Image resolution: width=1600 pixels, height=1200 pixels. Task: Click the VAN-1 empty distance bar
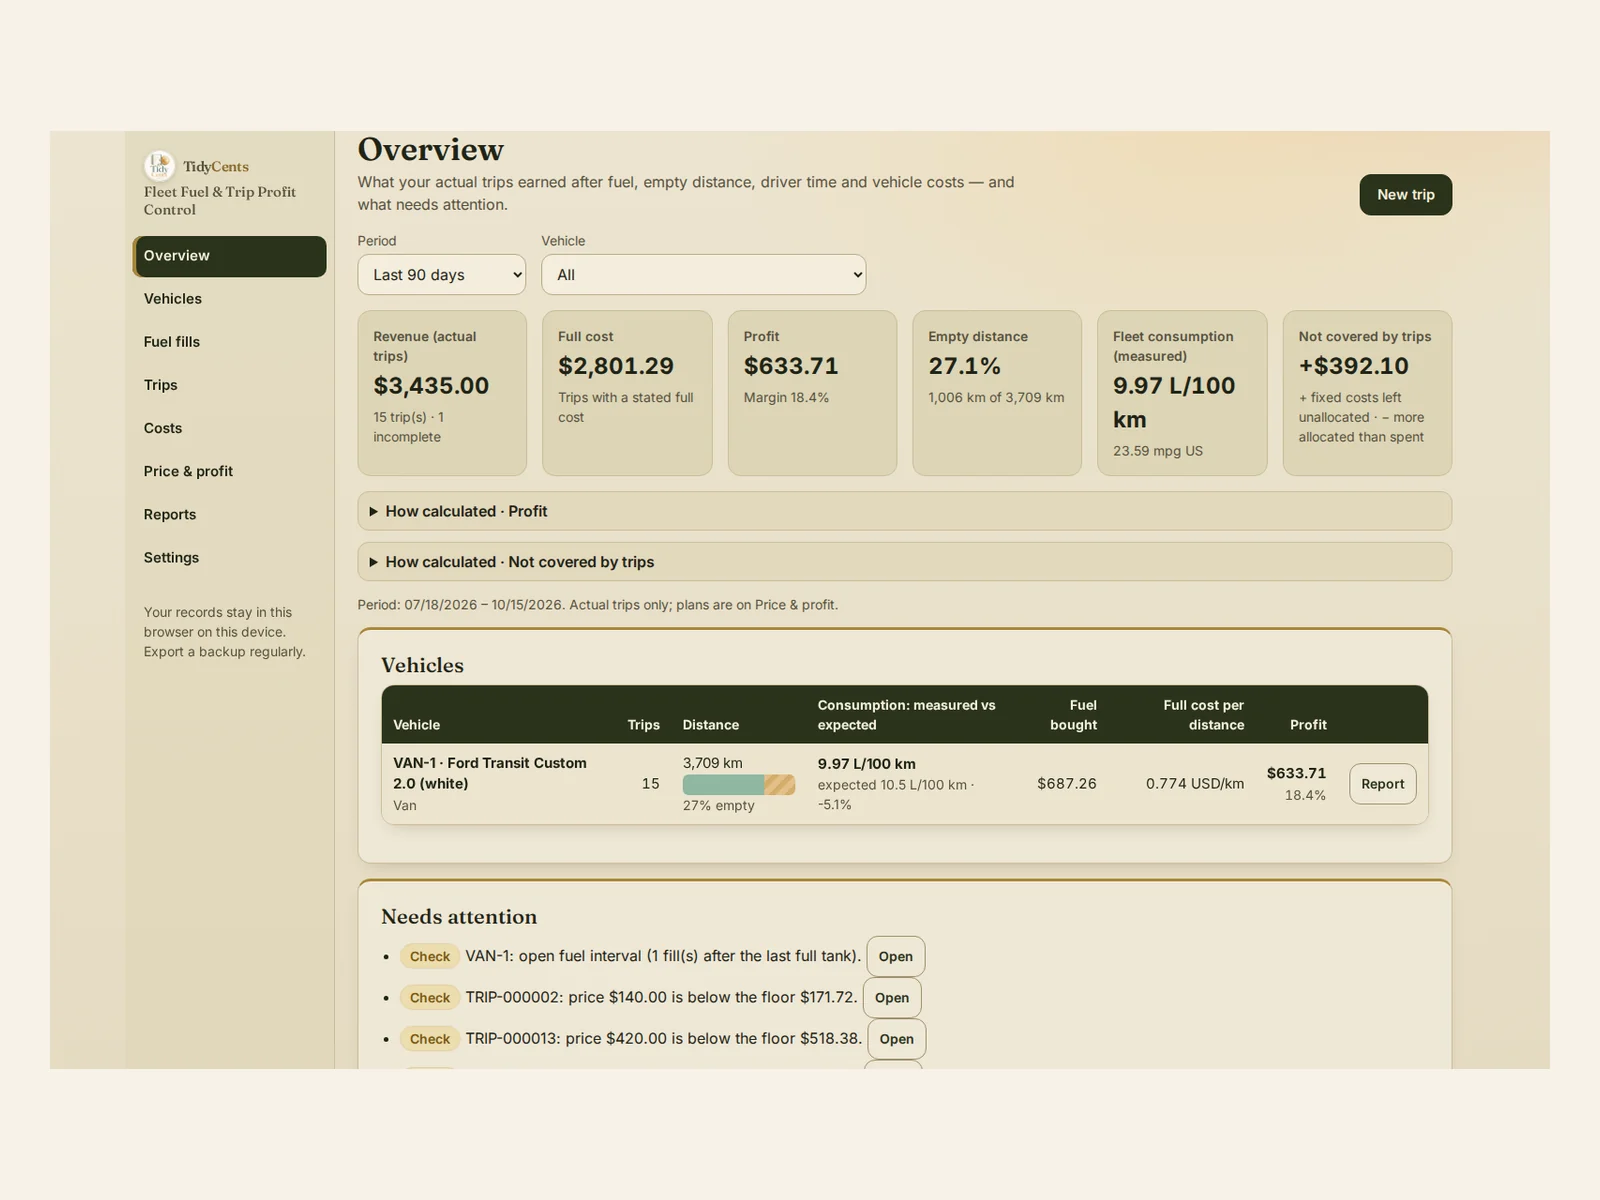tap(739, 785)
